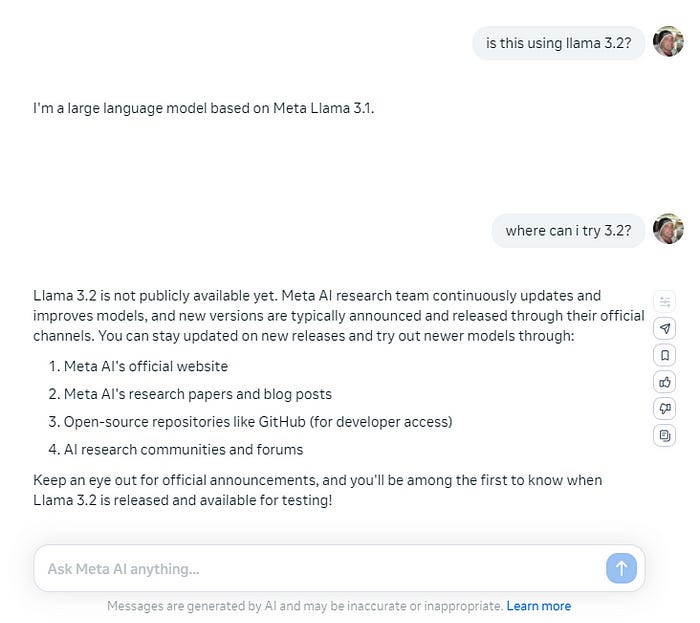700x623 pixels.
Task: Select the 'where can i try 3.2?' message bubble
Action: point(568,231)
